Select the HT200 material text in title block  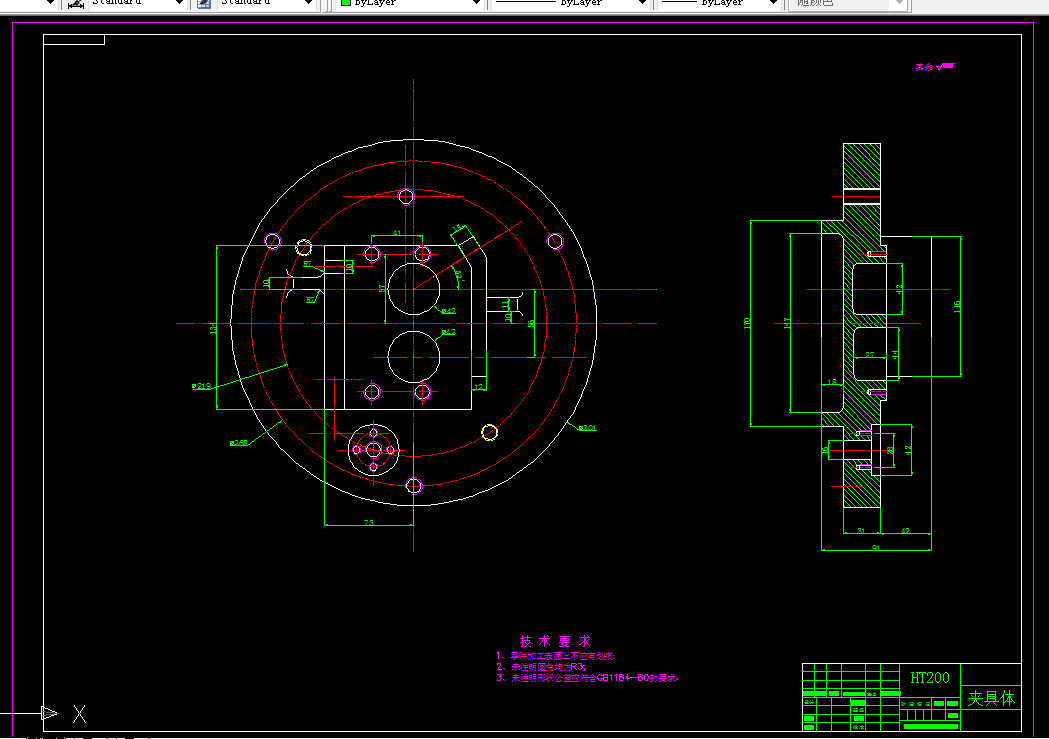tap(930, 677)
